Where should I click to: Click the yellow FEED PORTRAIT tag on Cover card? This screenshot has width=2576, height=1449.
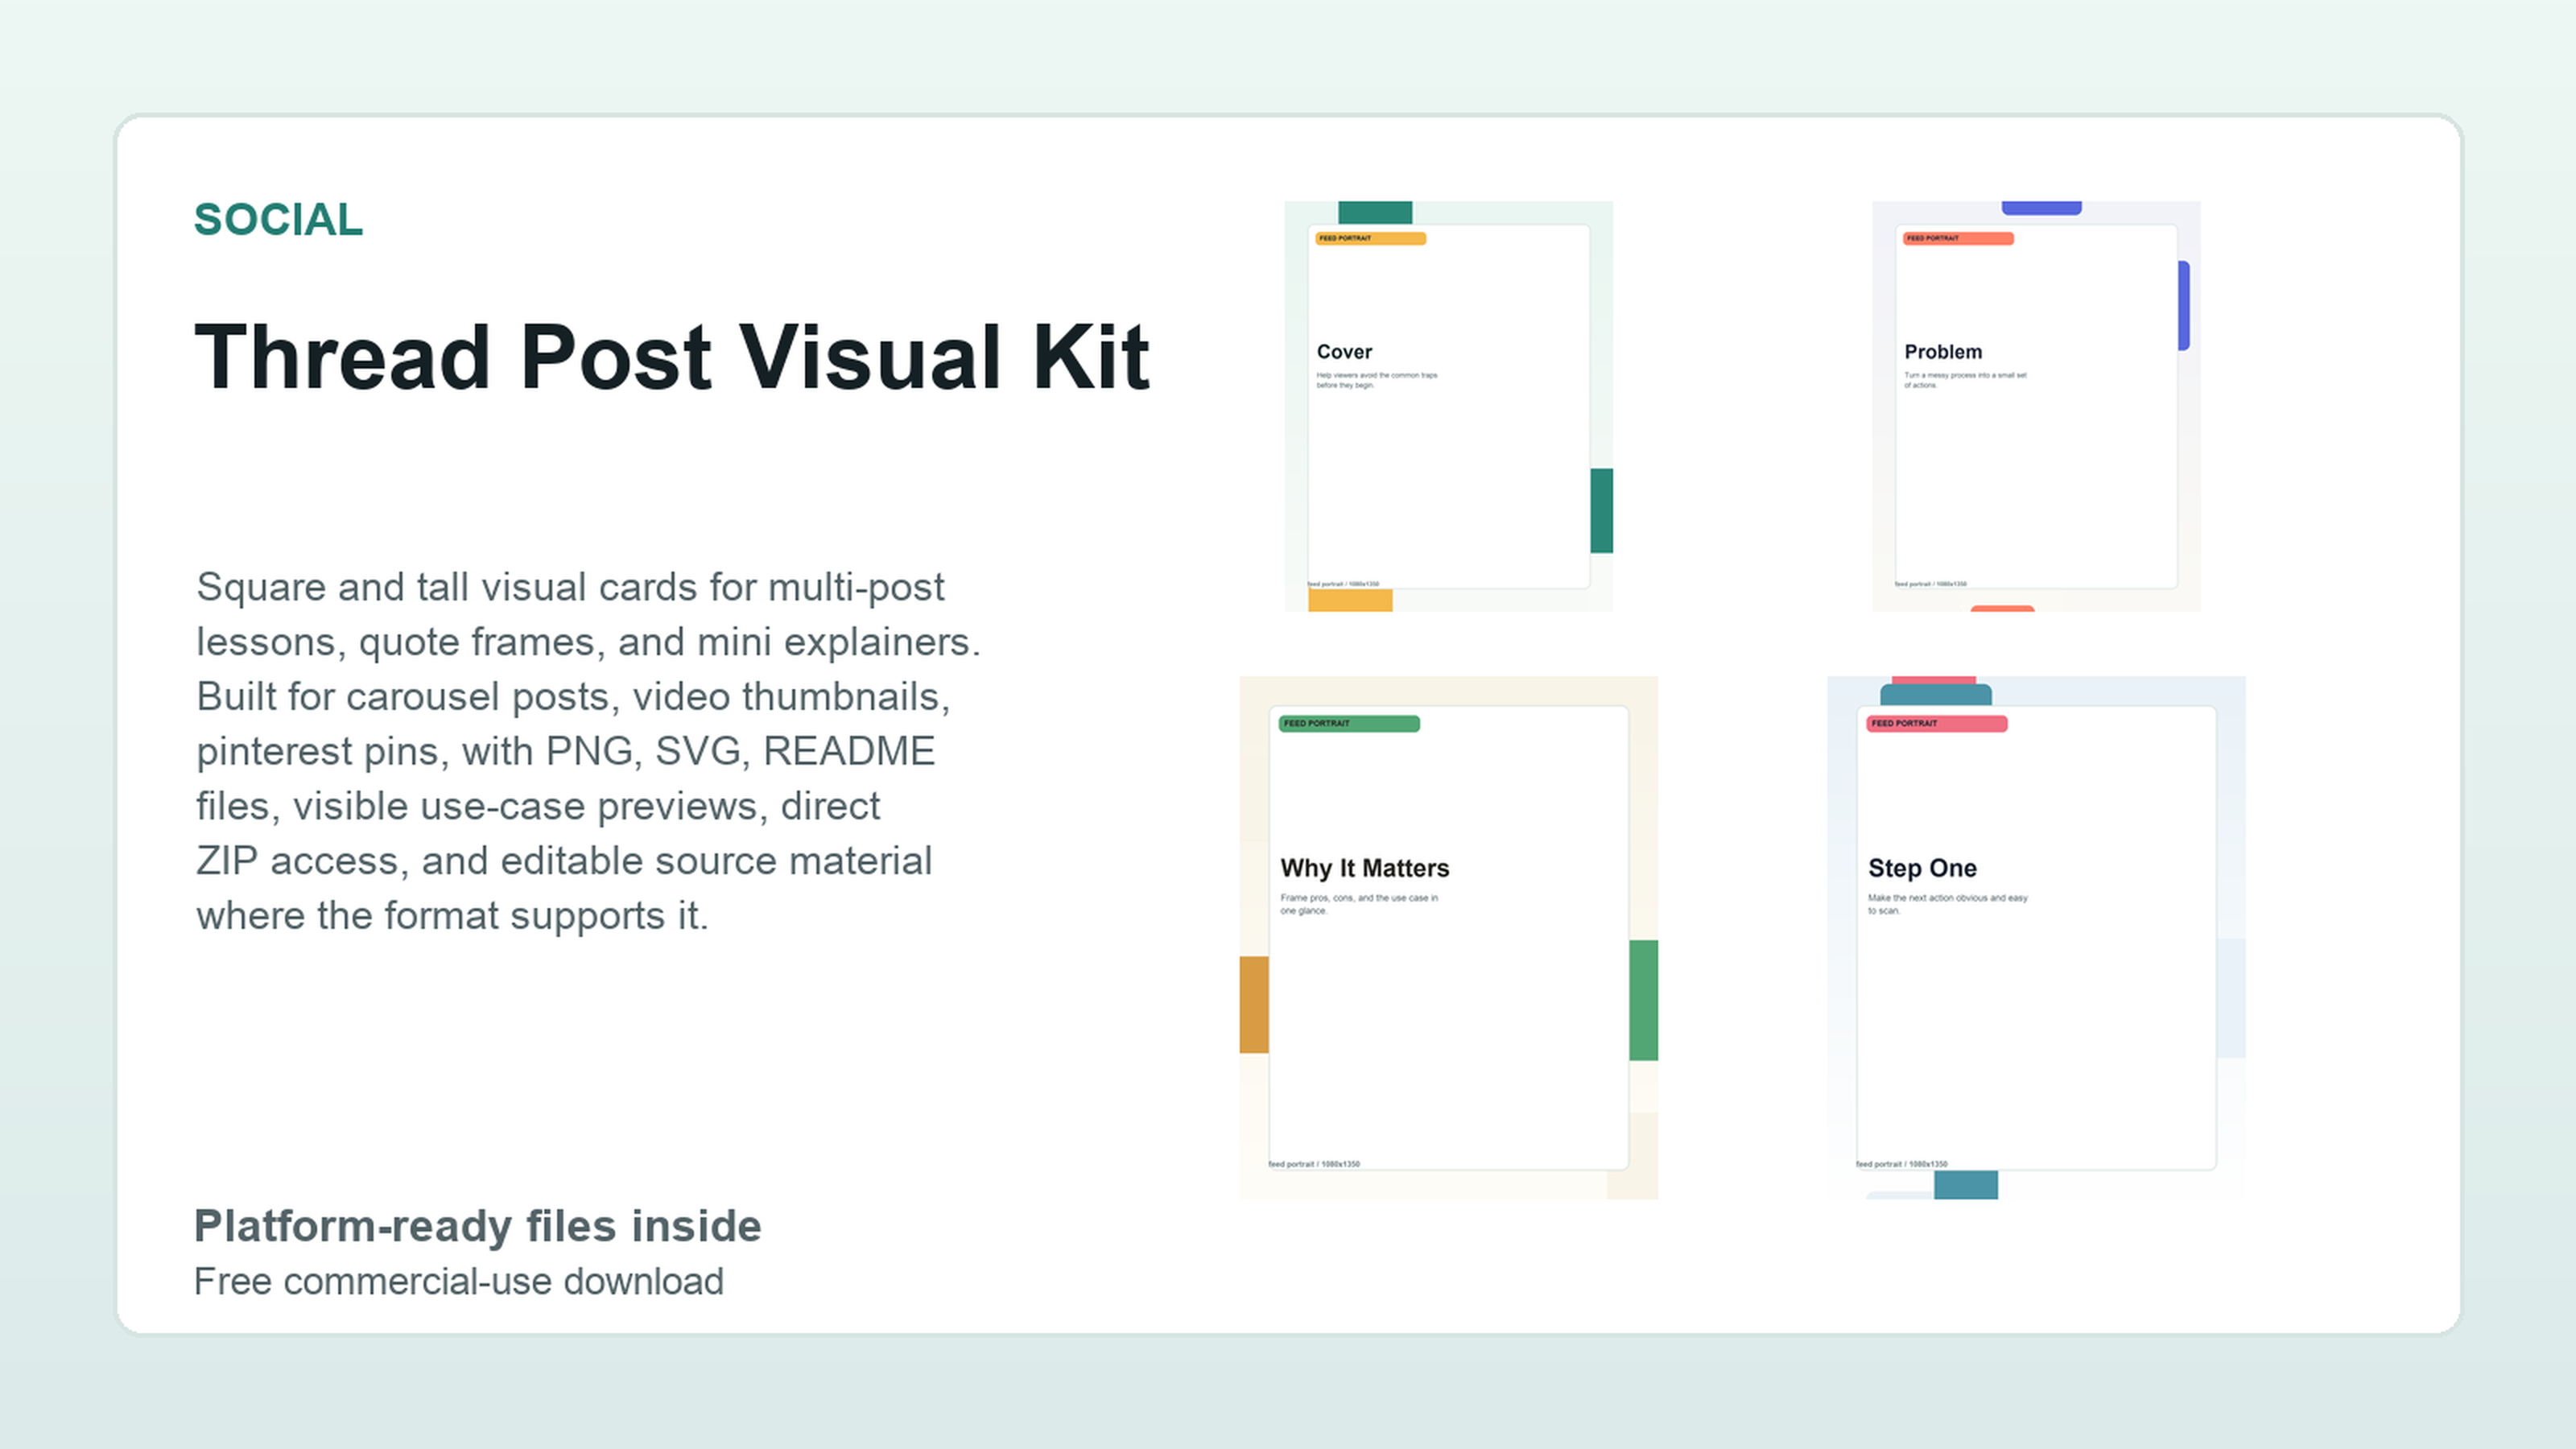pyautogui.click(x=1370, y=238)
